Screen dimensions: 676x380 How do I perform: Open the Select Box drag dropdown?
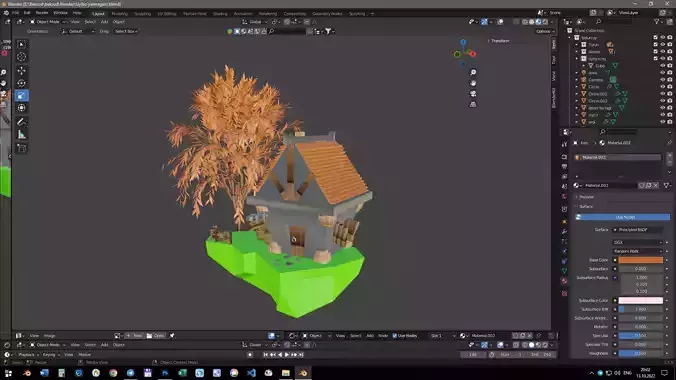point(126,31)
